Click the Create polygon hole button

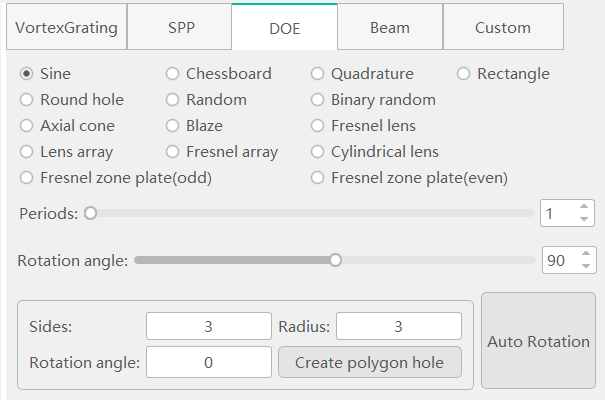(x=370, y=362)
